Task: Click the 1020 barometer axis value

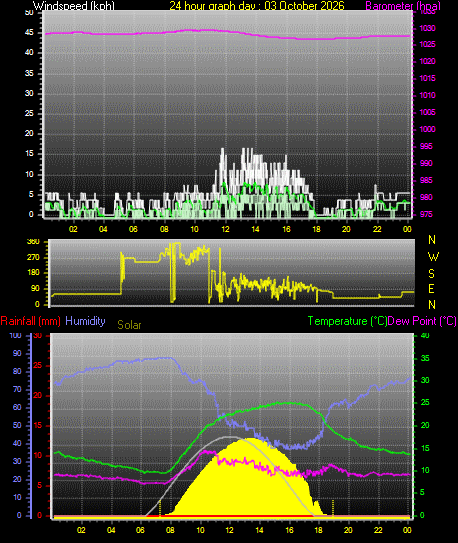Action: 428,61
